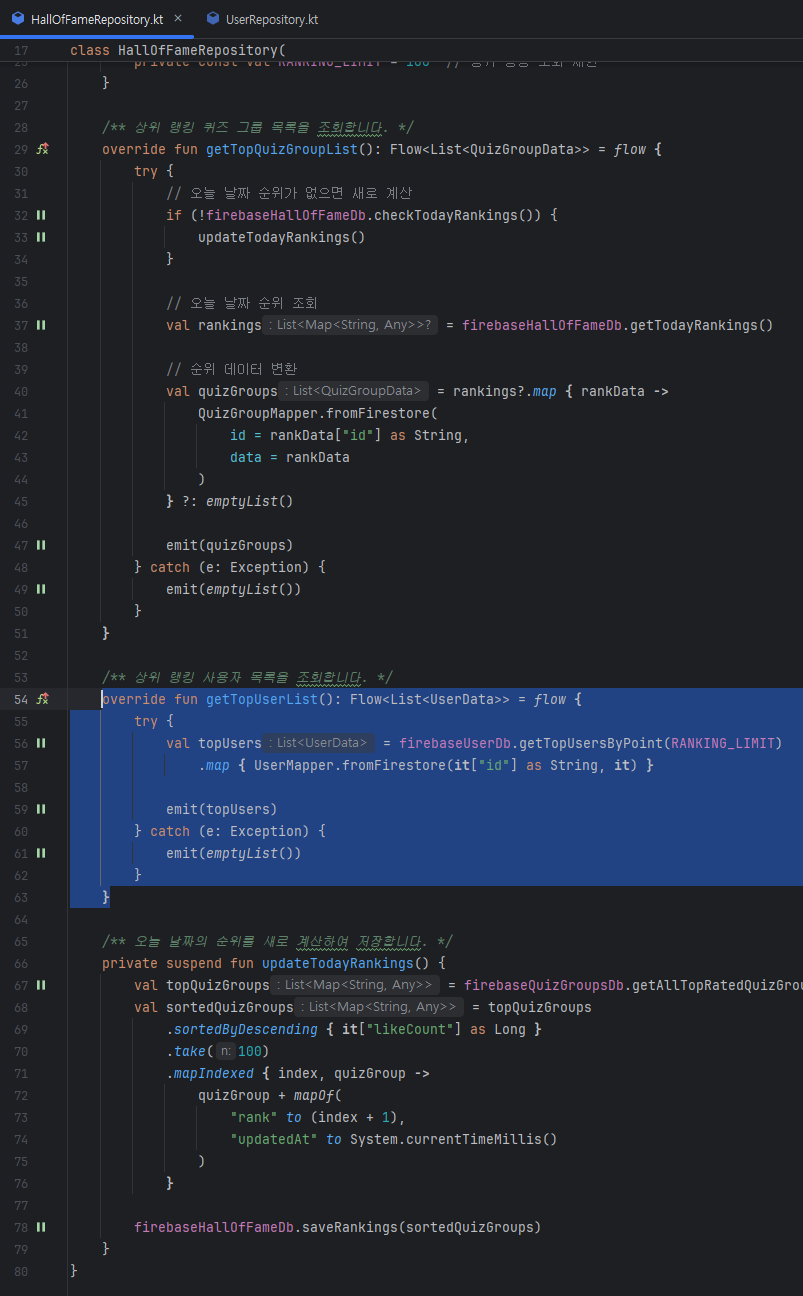Click the getTopUserList function name
Viewport: 803px width, 1296px height.
click(x=262, y=699)
